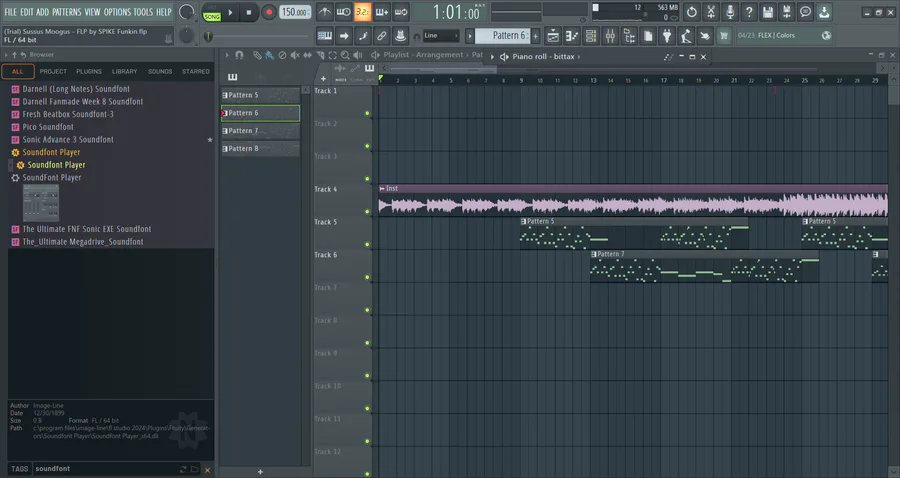Open the project picker pages icon
The height and width of the screenshot is (478, 900).
pyautogui.click(x=648, y=36)
